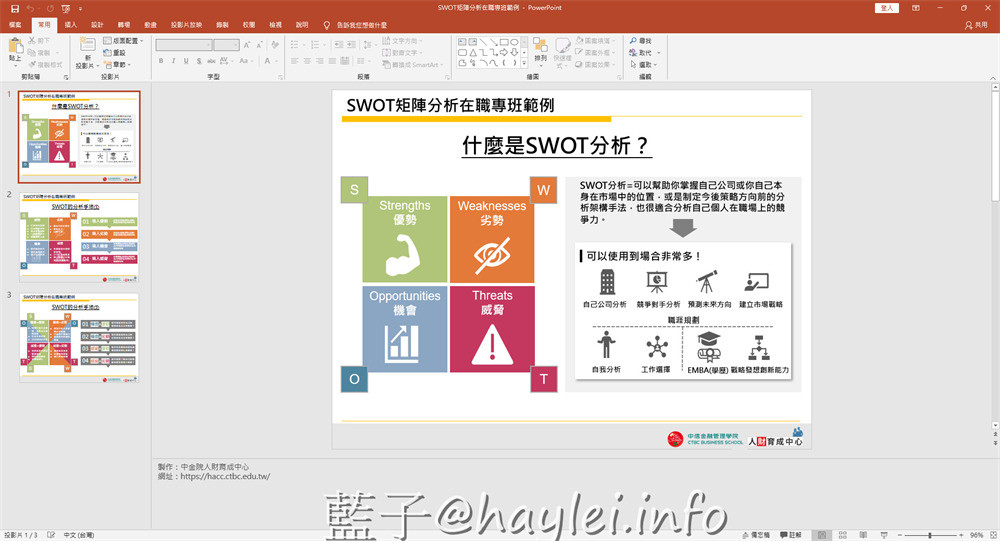Switch to Normal view icon

[x=822, y=535]
